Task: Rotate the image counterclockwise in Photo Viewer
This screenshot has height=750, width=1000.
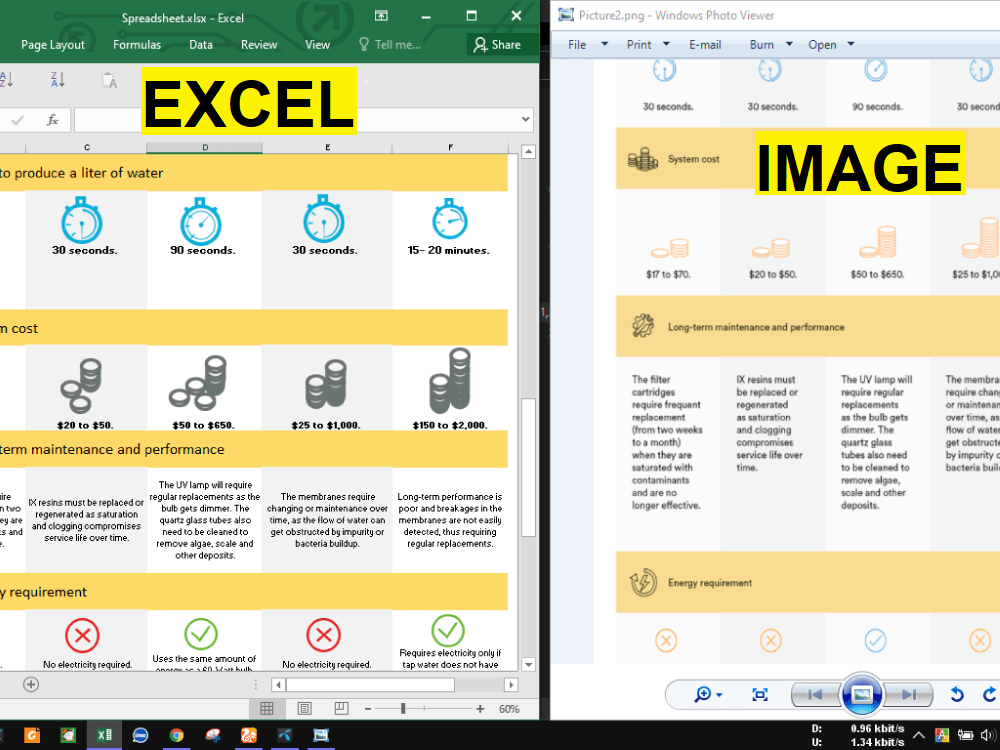Action: [955, 693]
